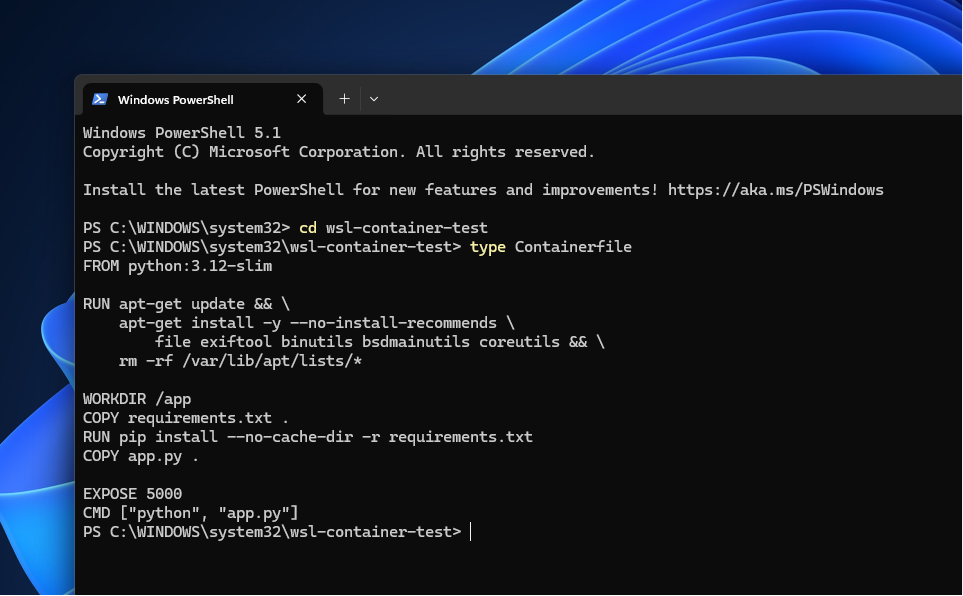Screen dimensions: 963x596
Task: Click the "rm -rf /var/lib/apt/lists/*" line
Action: coord(240,361)
